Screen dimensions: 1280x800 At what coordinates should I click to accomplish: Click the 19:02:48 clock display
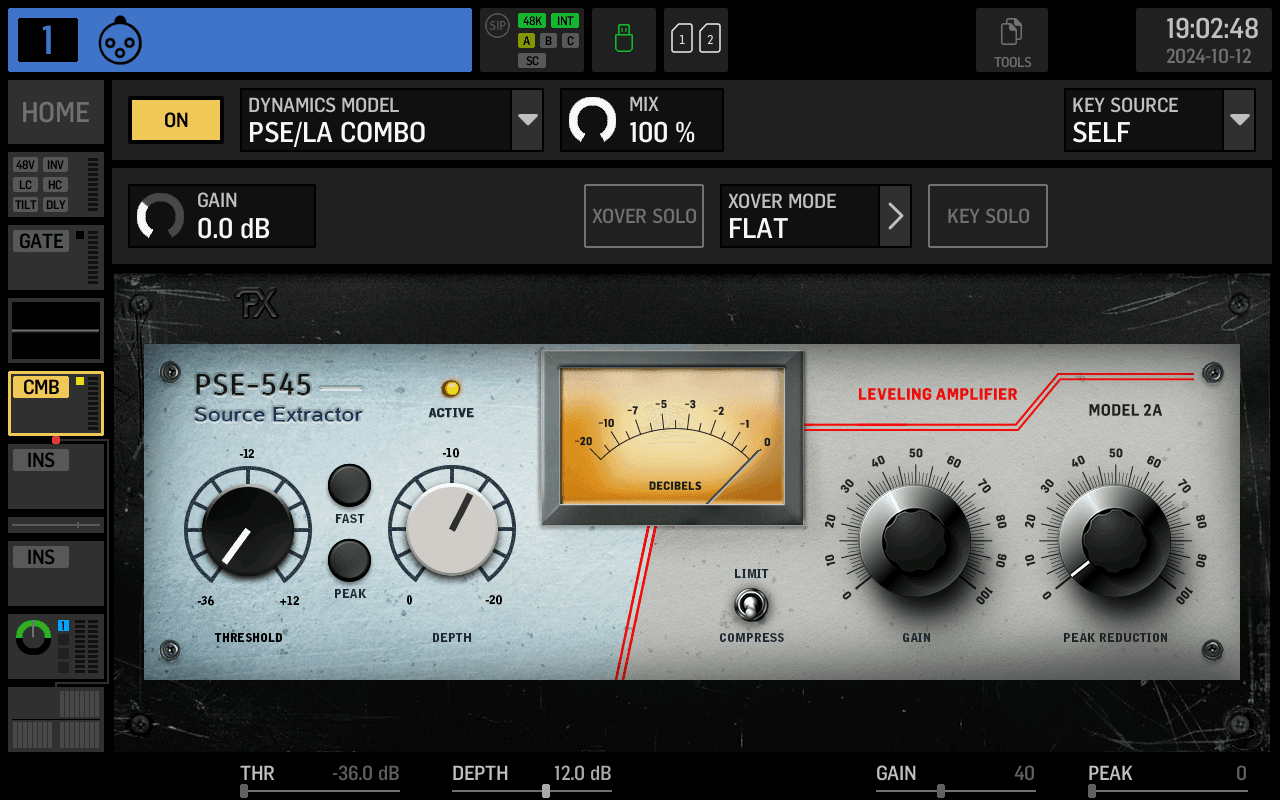pyautogui.click(x=1212, y=28)
